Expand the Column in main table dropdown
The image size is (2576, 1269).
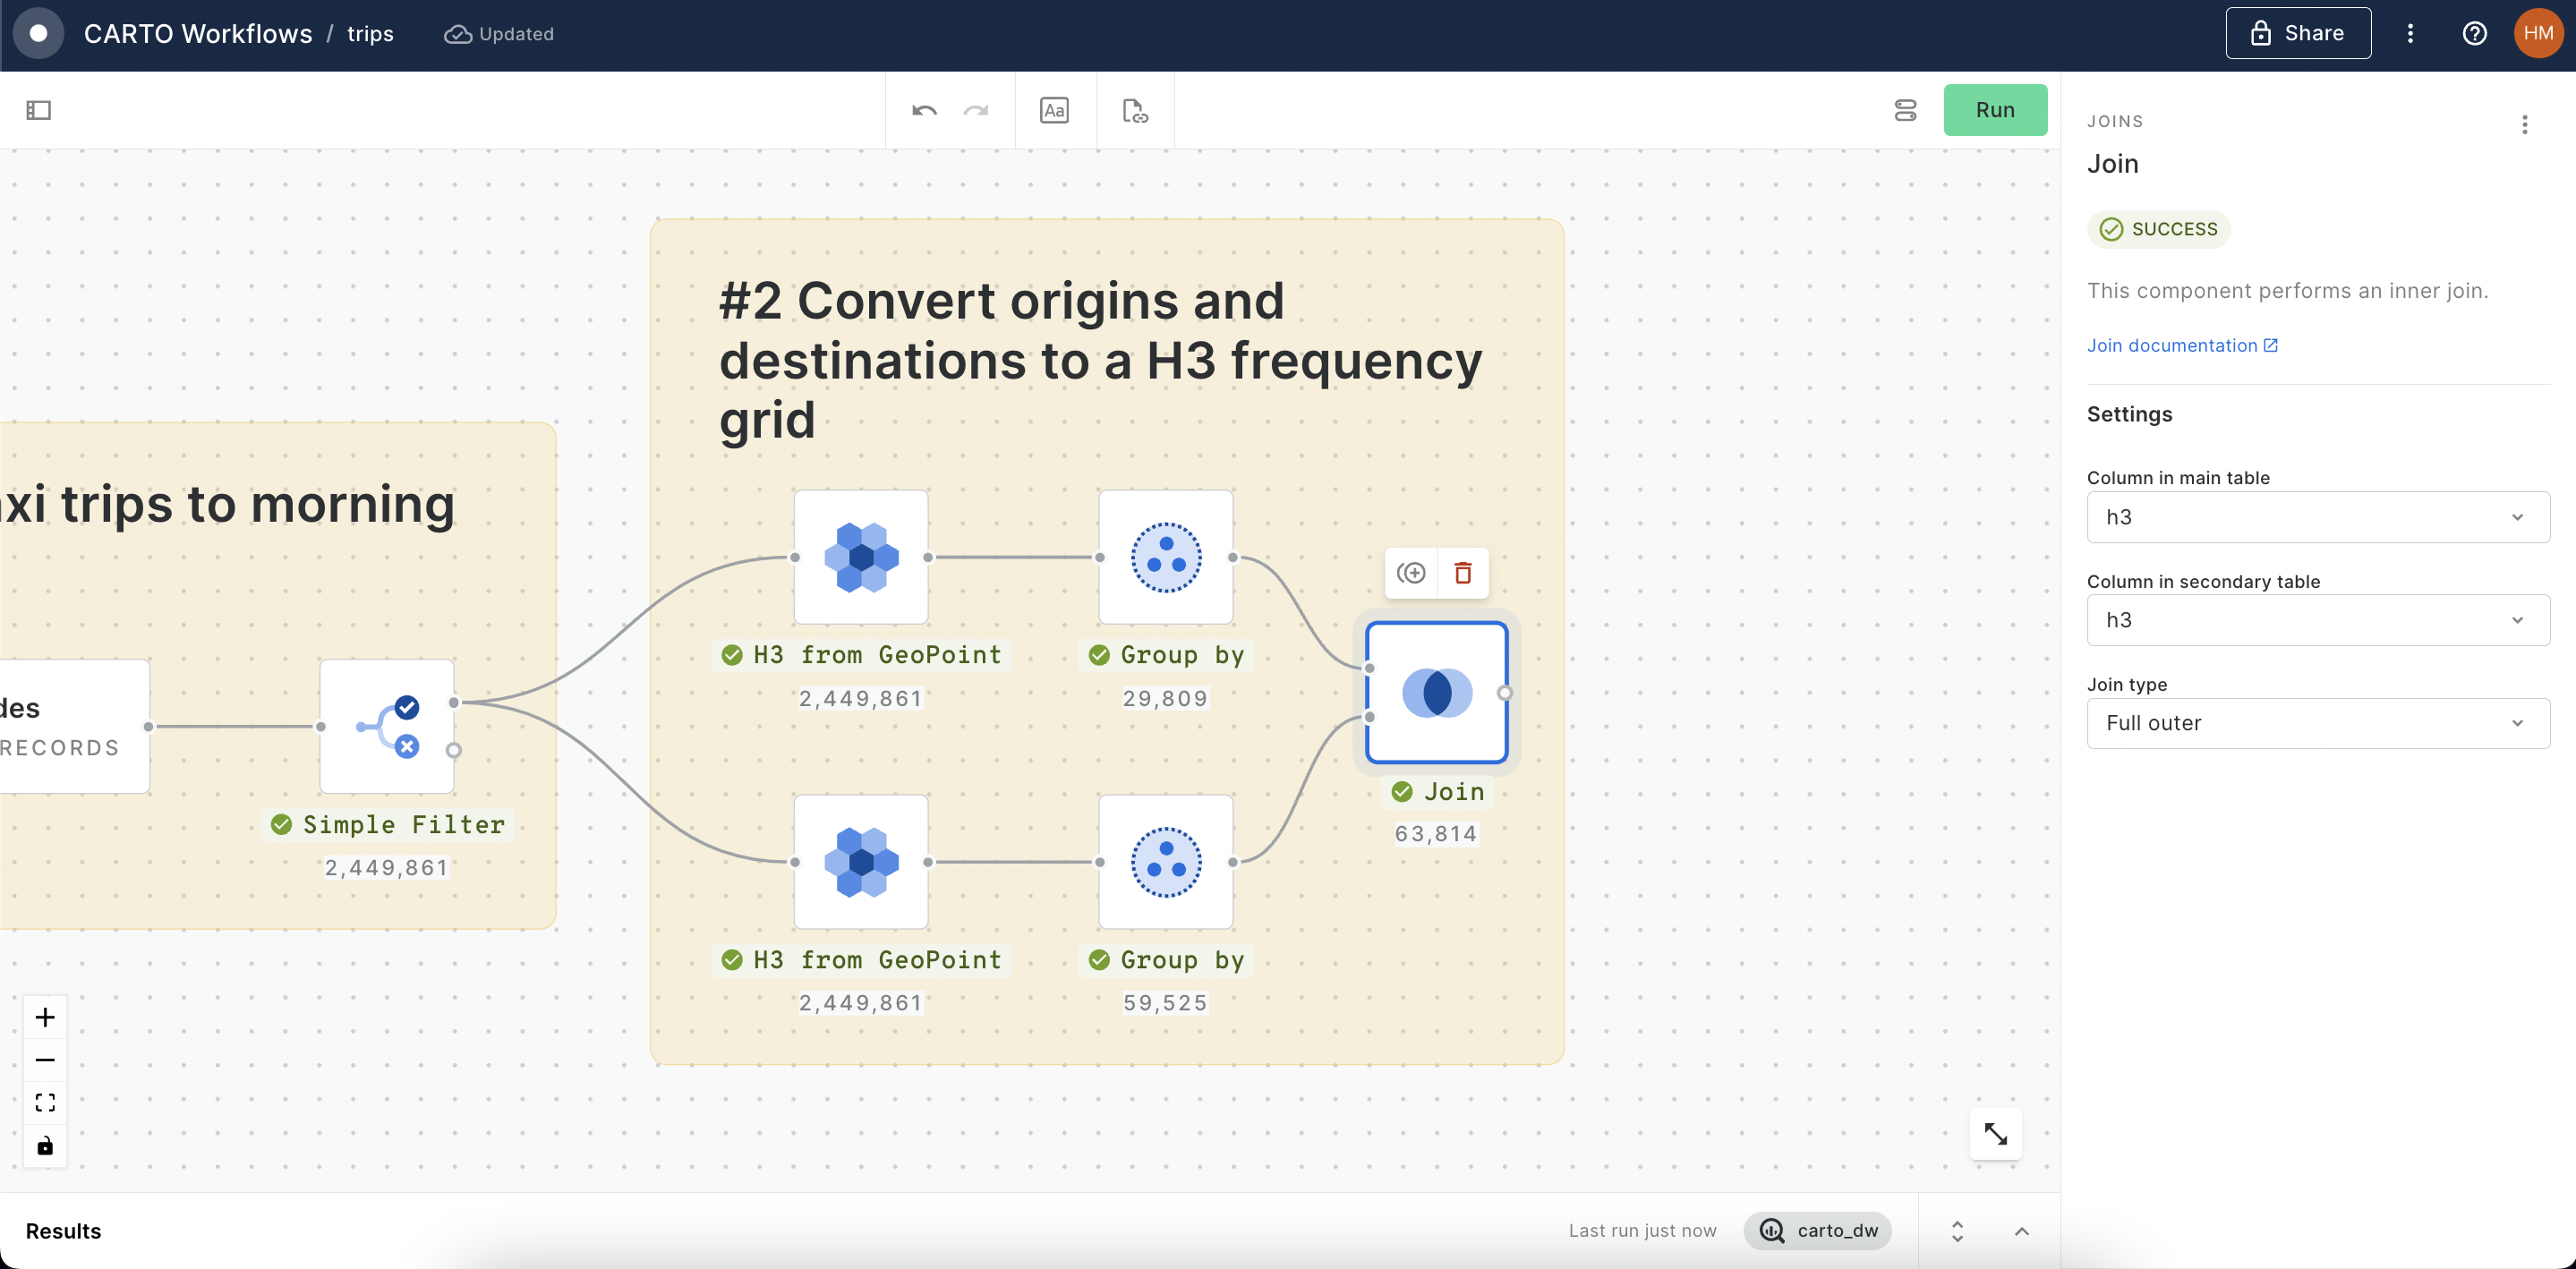tap(2318, 517)
